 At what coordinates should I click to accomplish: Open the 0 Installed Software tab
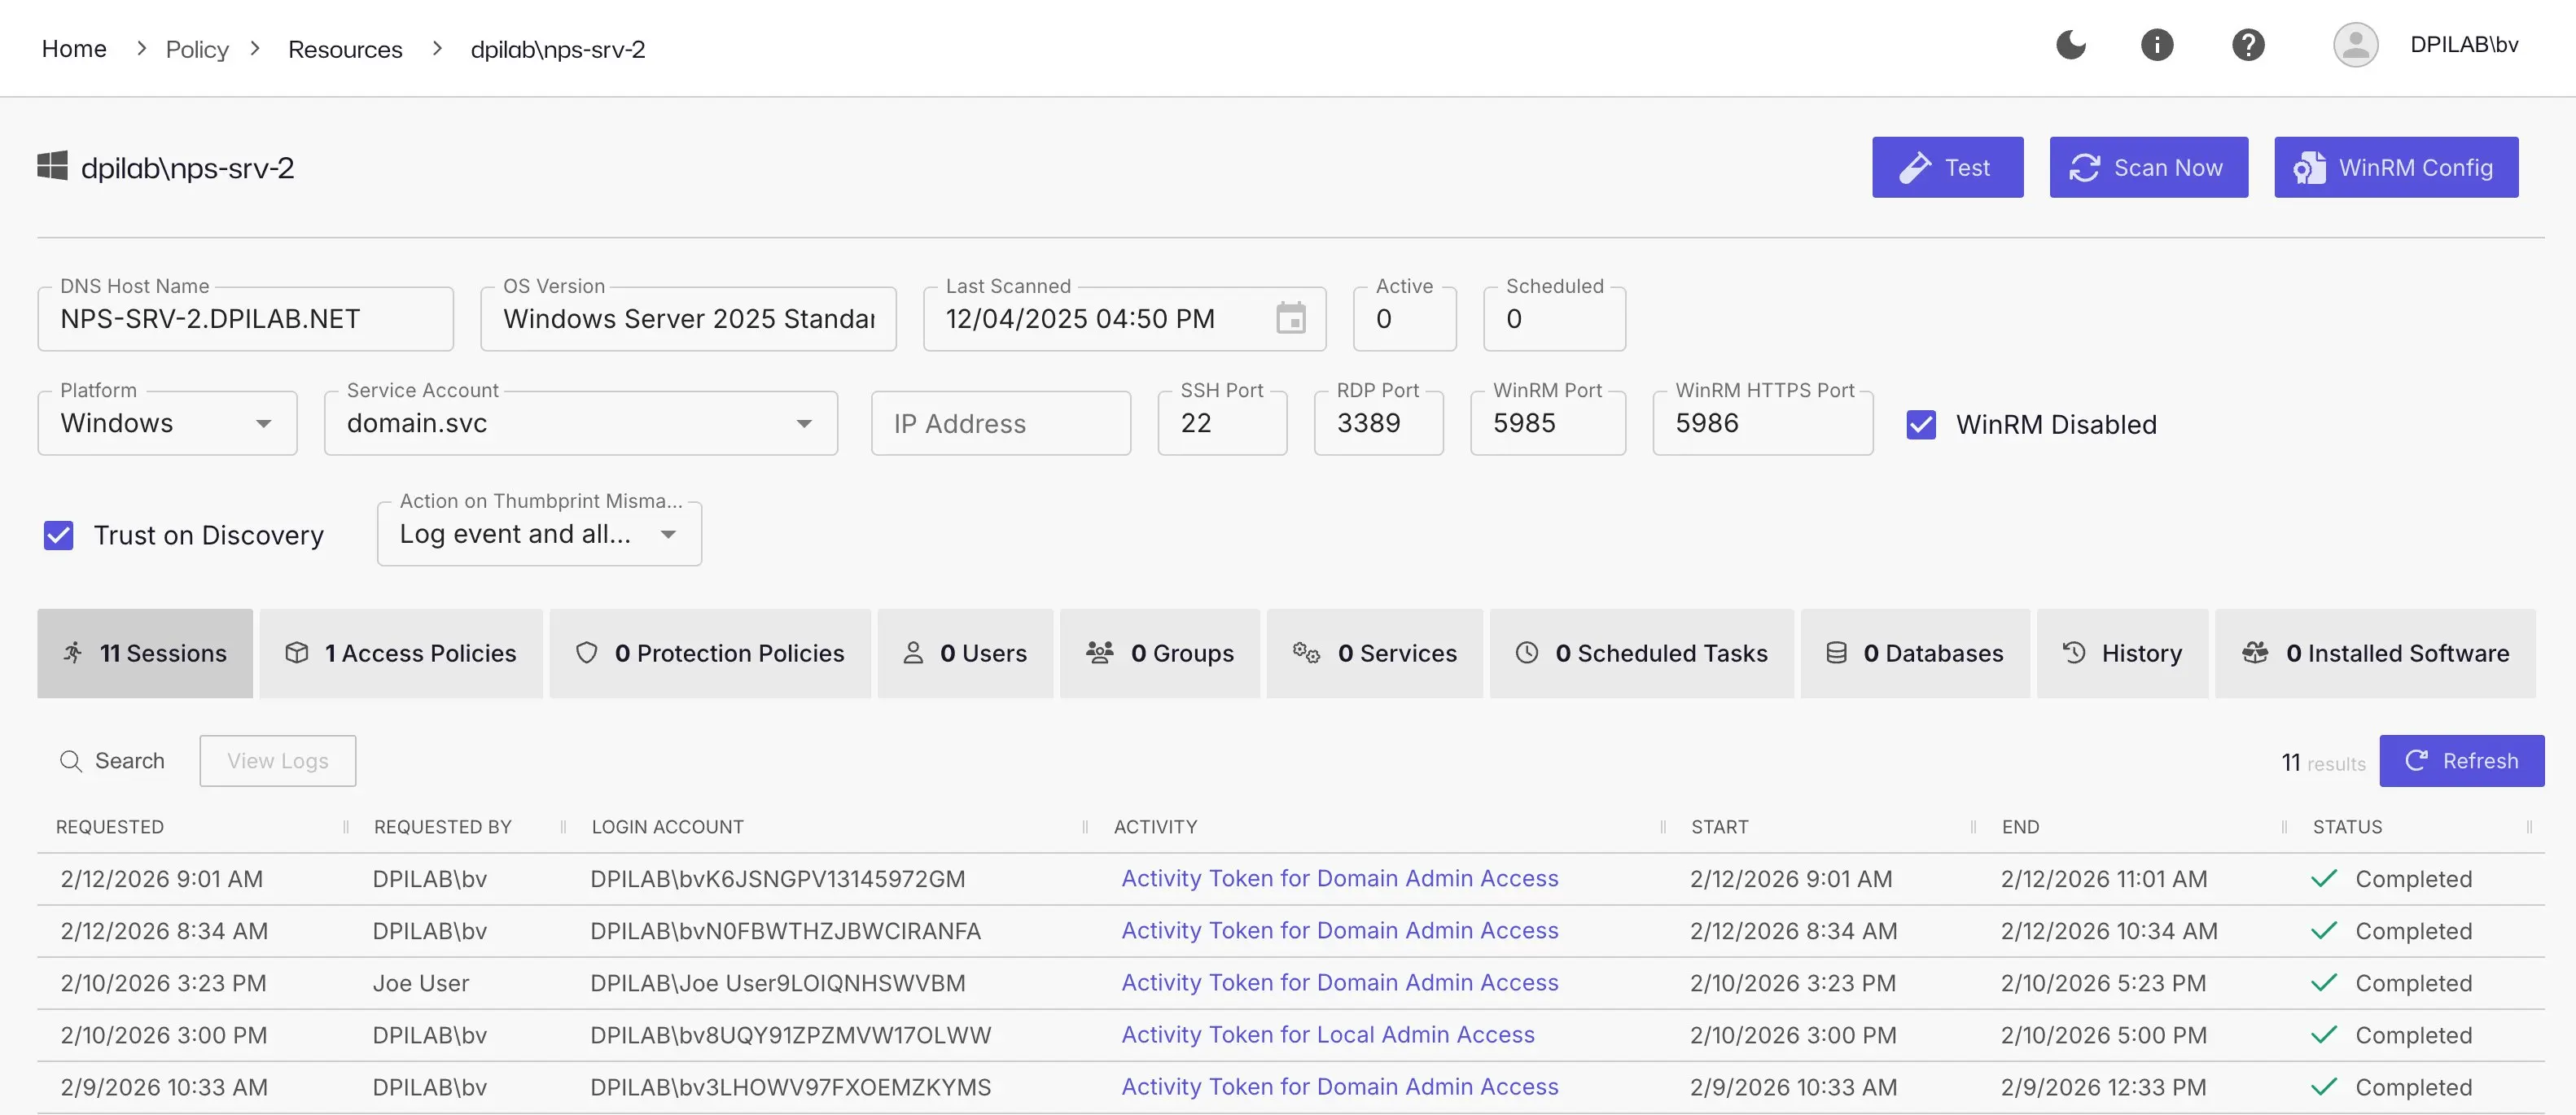tap(2375, 653)
